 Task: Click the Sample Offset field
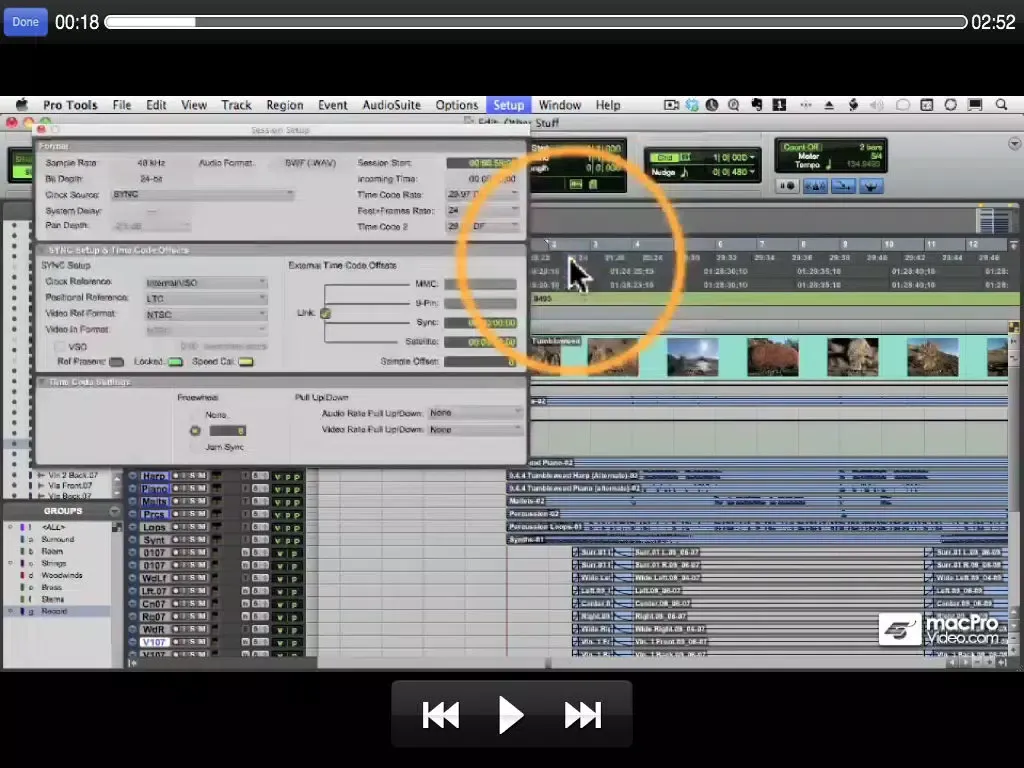coord(480,361)
